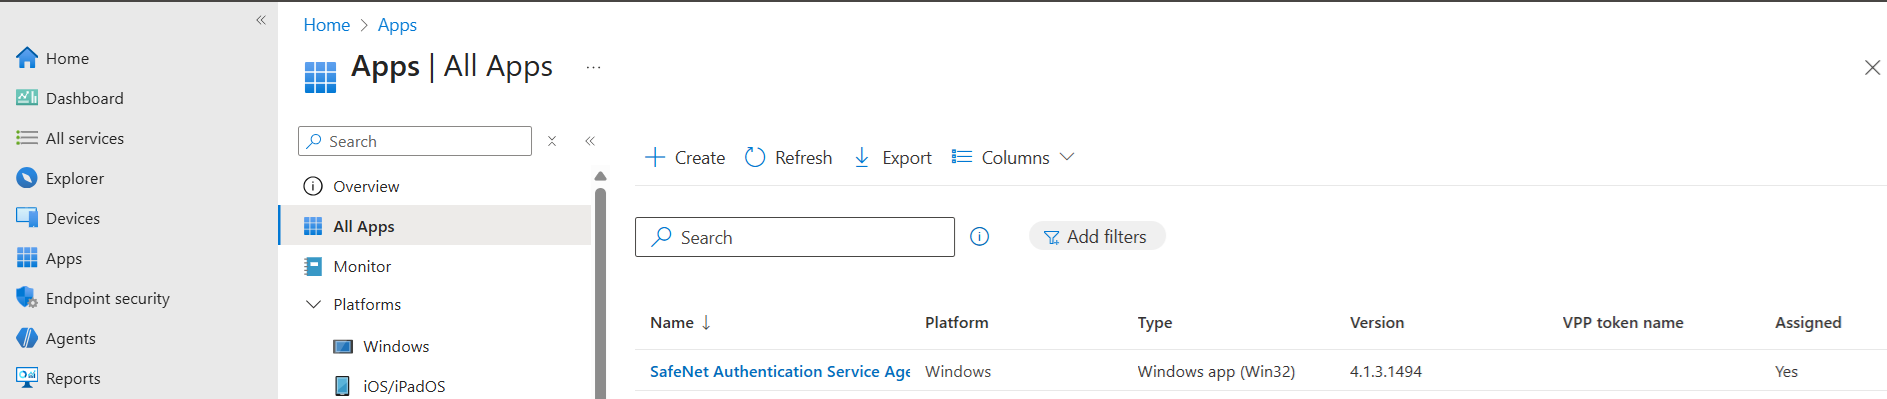Go to All services menu item
The image size is (1887, 399).
[x=85, y=138]
